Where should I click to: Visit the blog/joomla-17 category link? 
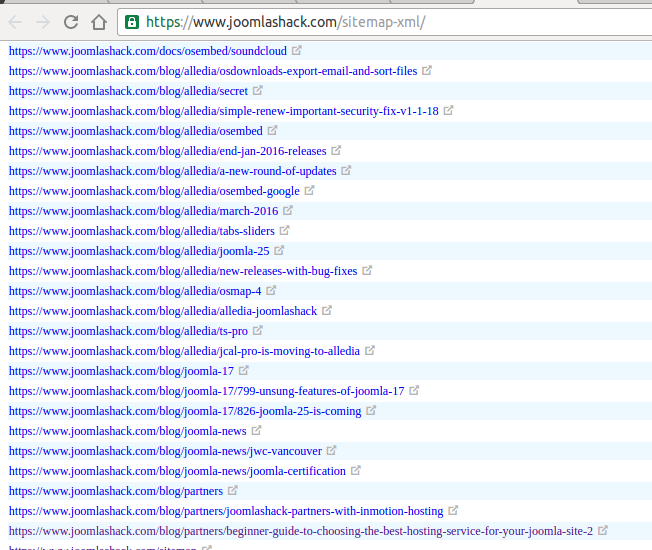click(121, 371)
